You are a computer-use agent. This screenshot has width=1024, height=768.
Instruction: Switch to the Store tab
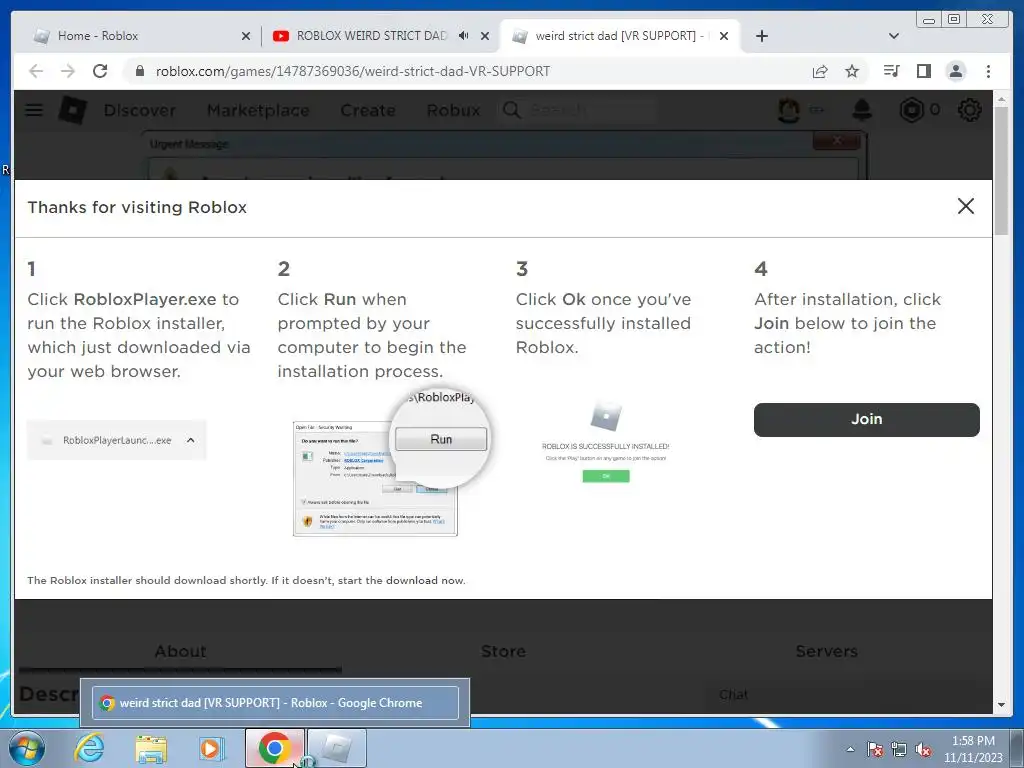tap(503, 651)
